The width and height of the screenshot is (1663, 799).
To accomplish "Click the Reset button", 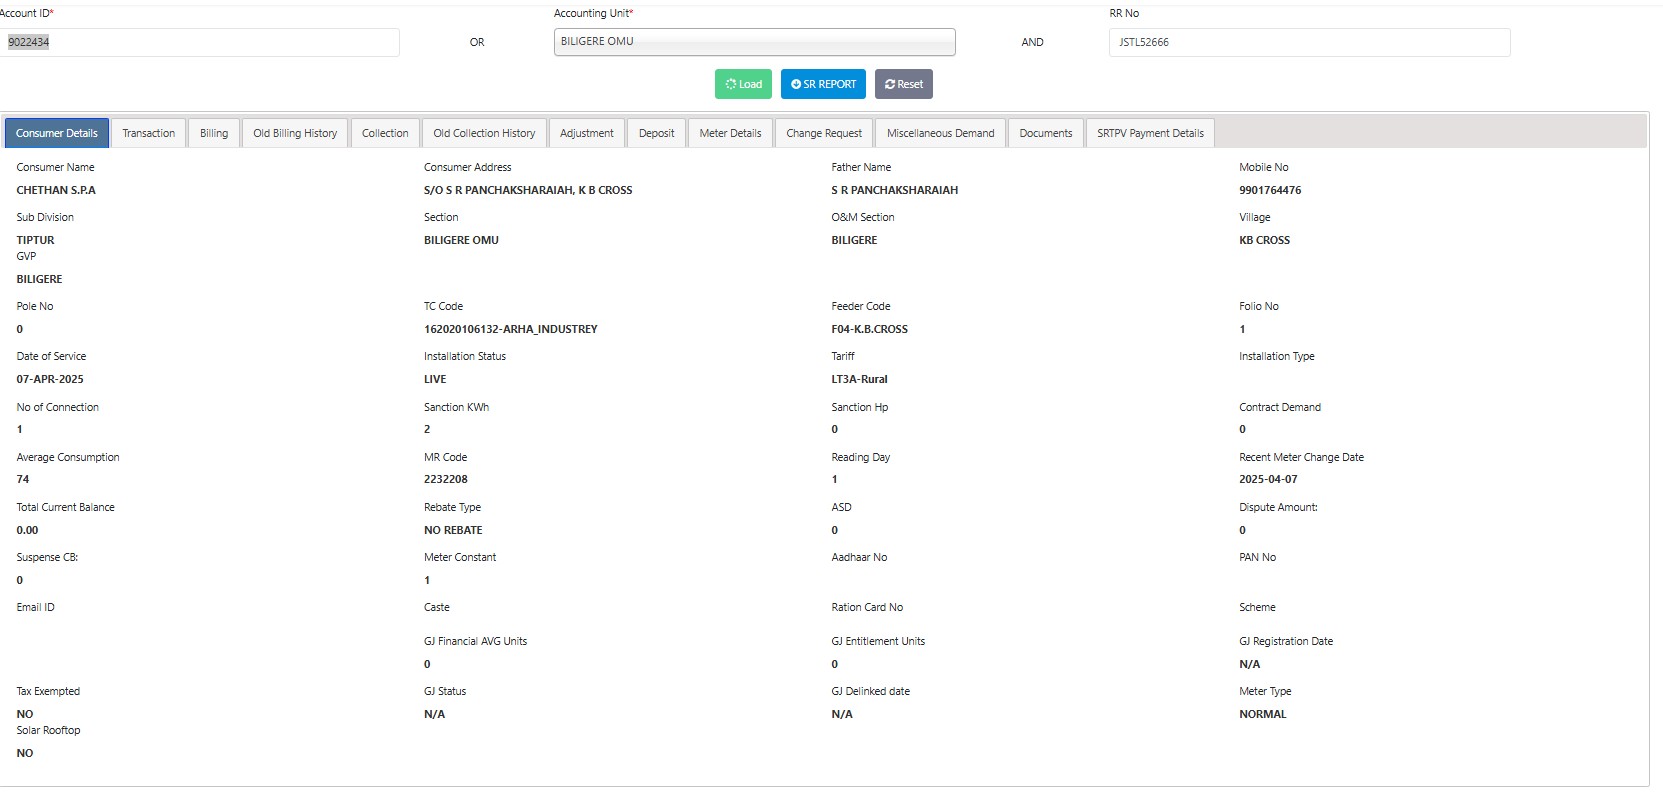I will [x=904, y=84].
